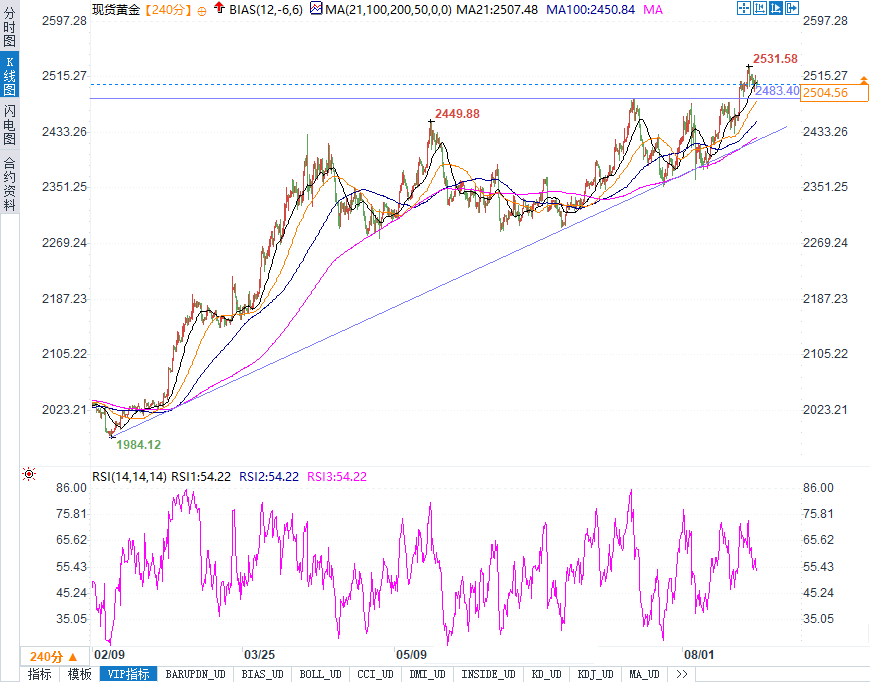
Task: Apply the BOLL_UD indicator
Action: 320,674
